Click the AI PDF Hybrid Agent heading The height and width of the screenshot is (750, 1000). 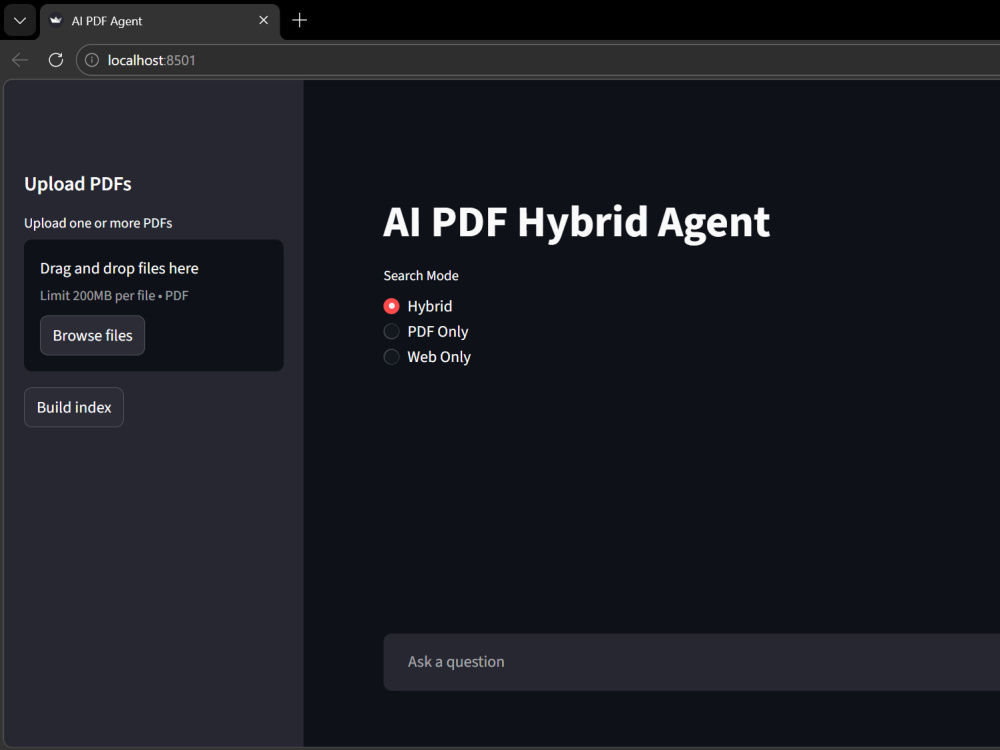pos(577,223)
